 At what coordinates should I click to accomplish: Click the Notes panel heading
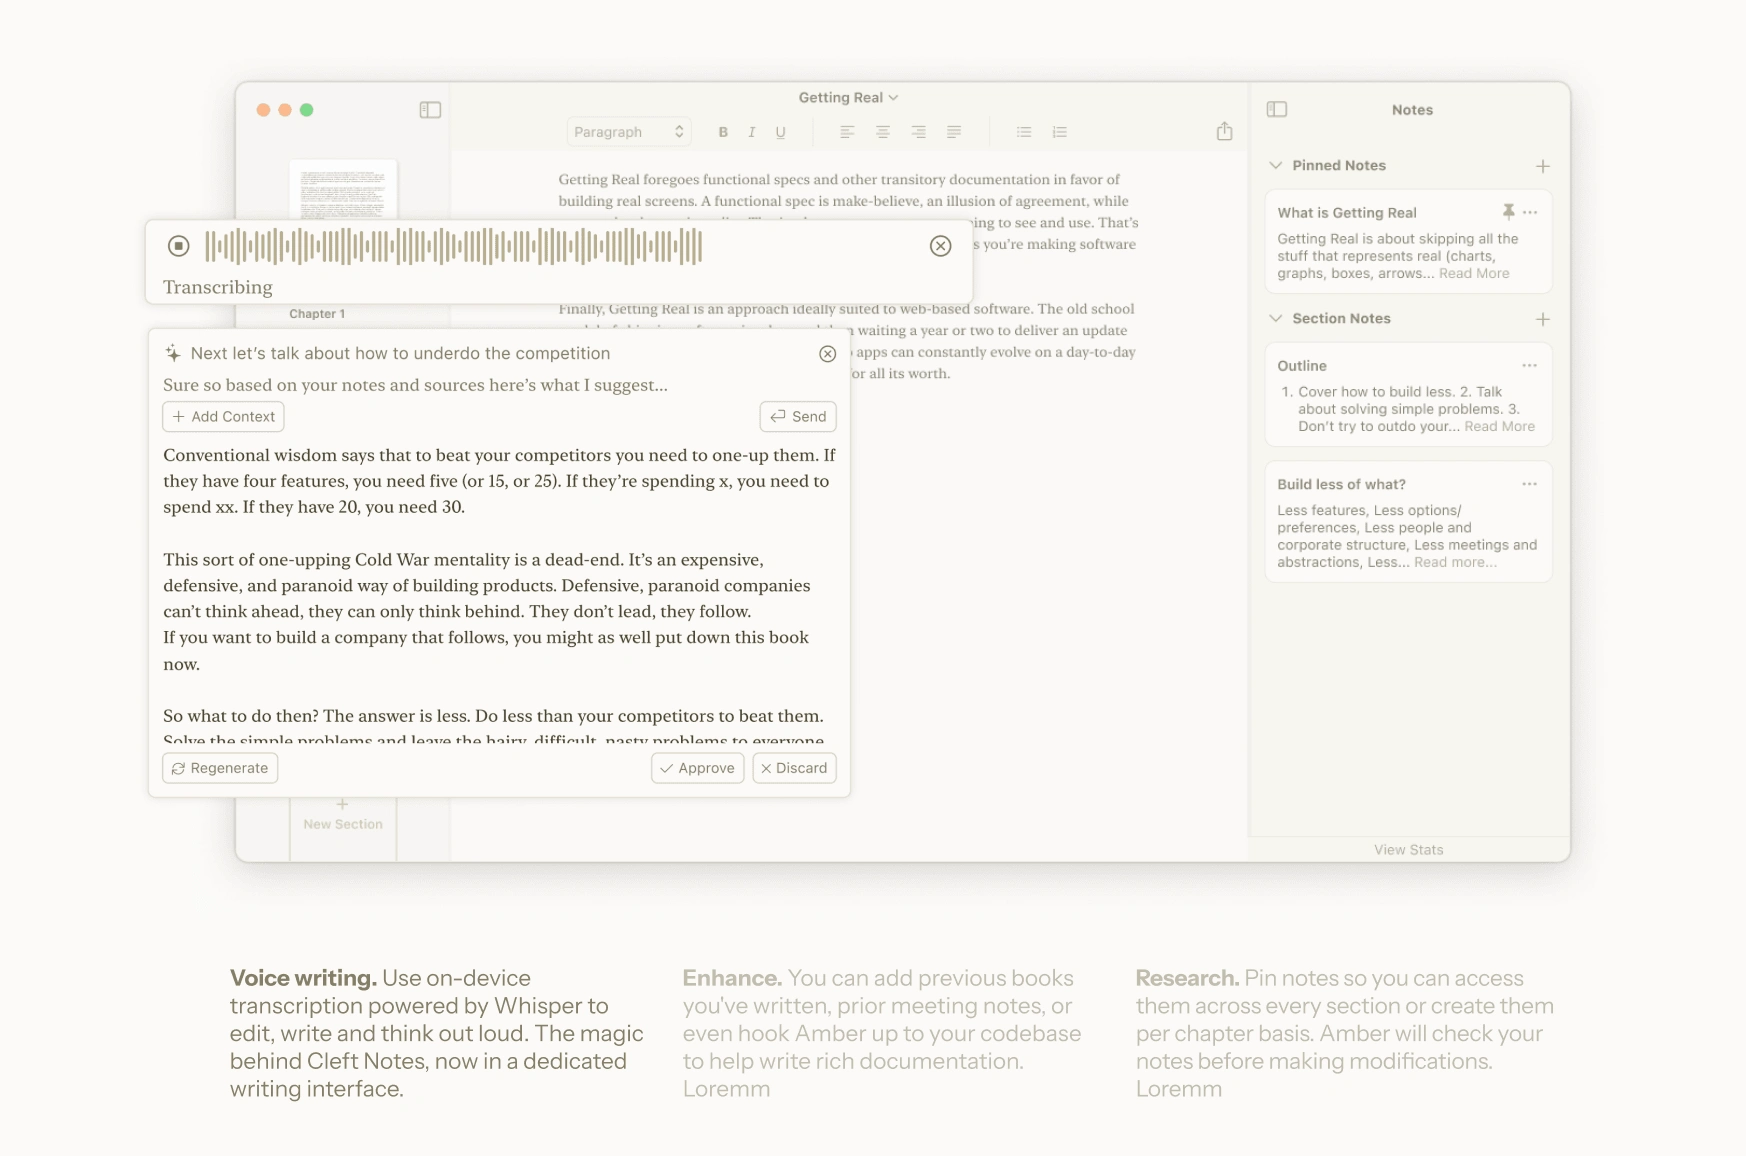(x=1412, y=110)
